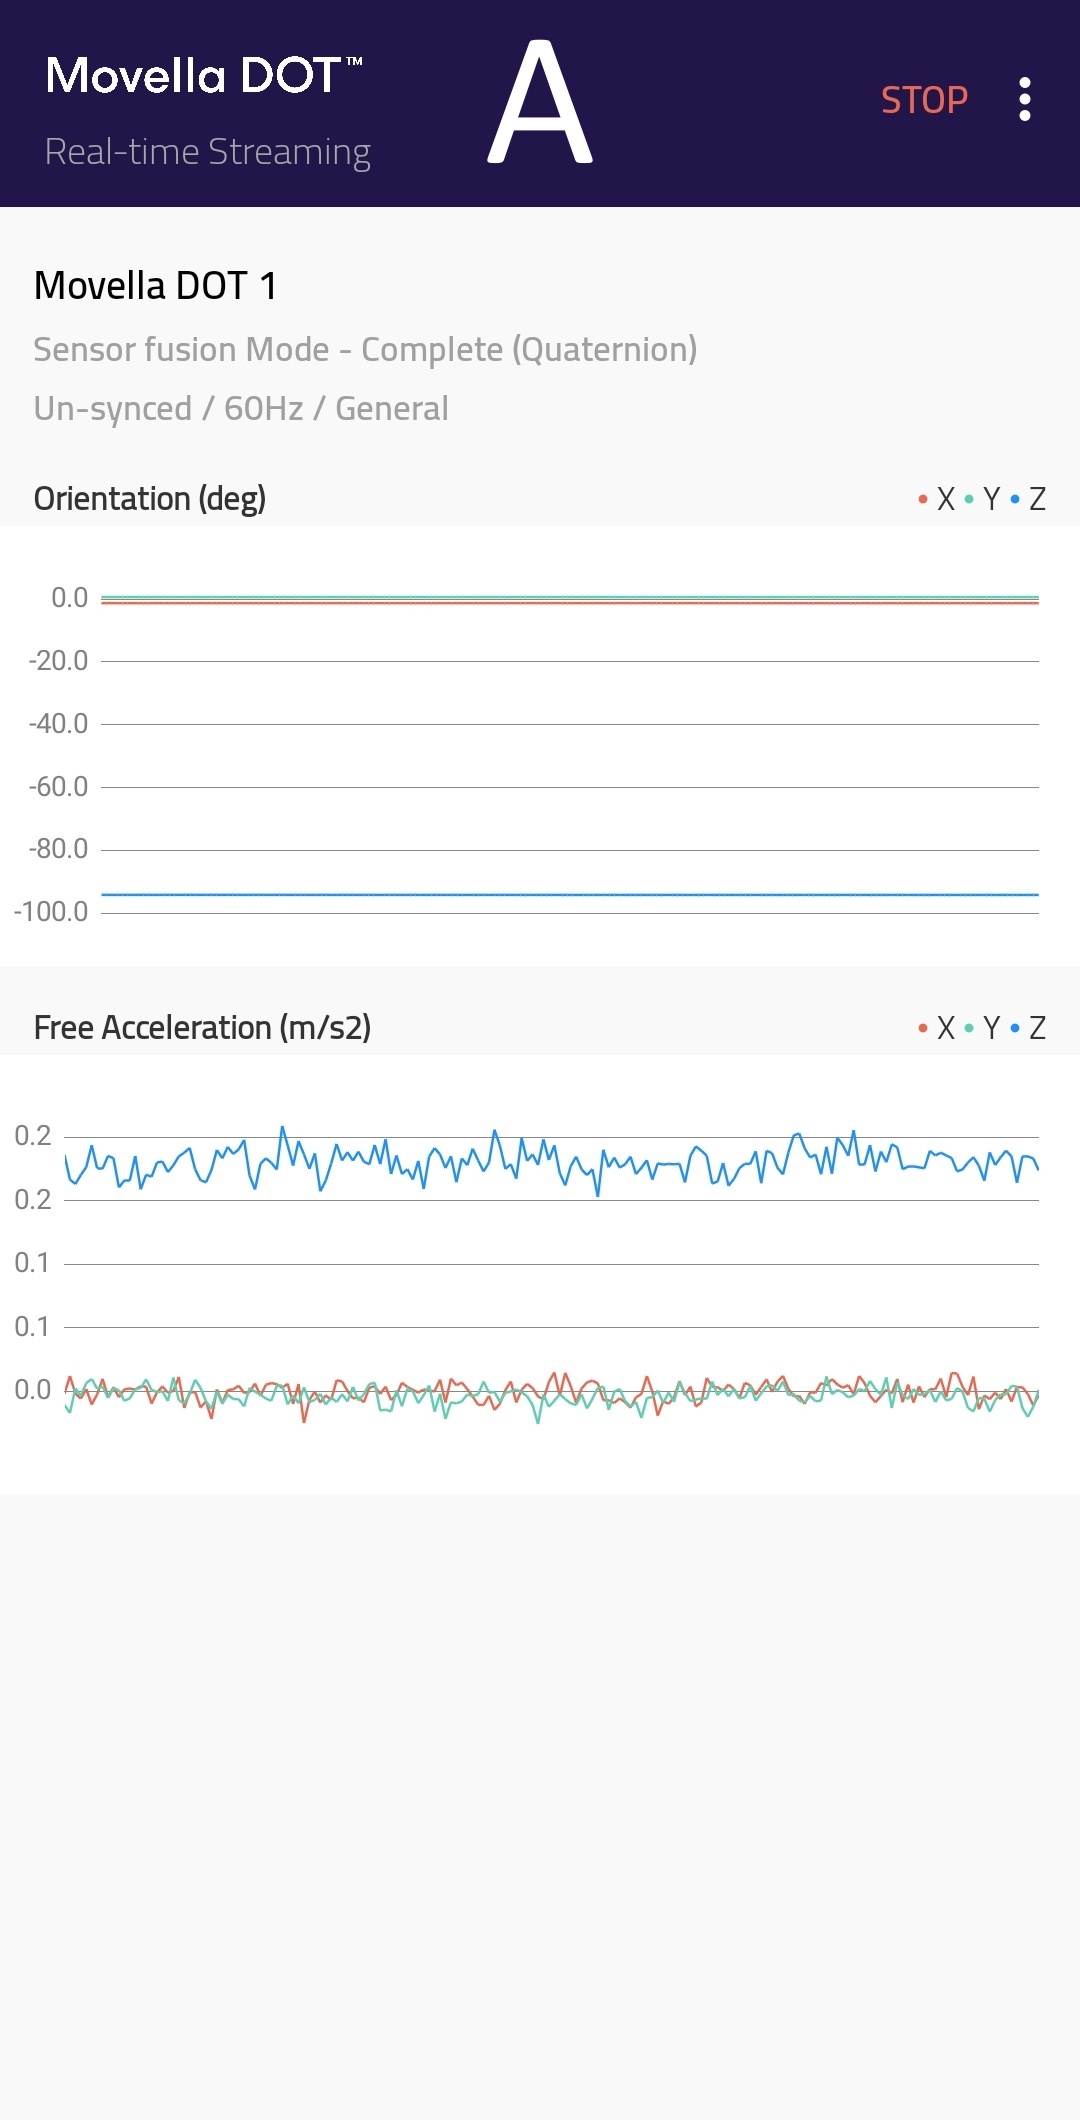Open the three-dot overflow menu

pos(1024,100)
